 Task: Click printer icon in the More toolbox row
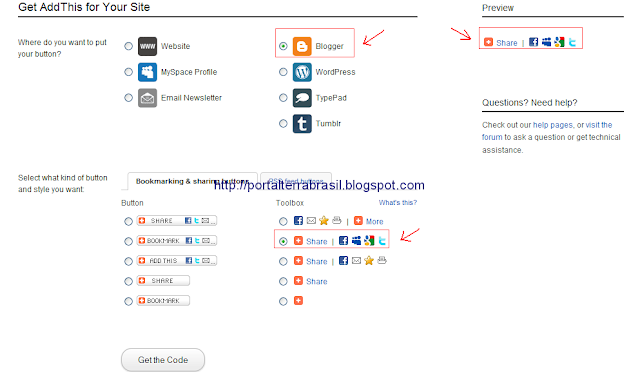(x=337, y=220)
